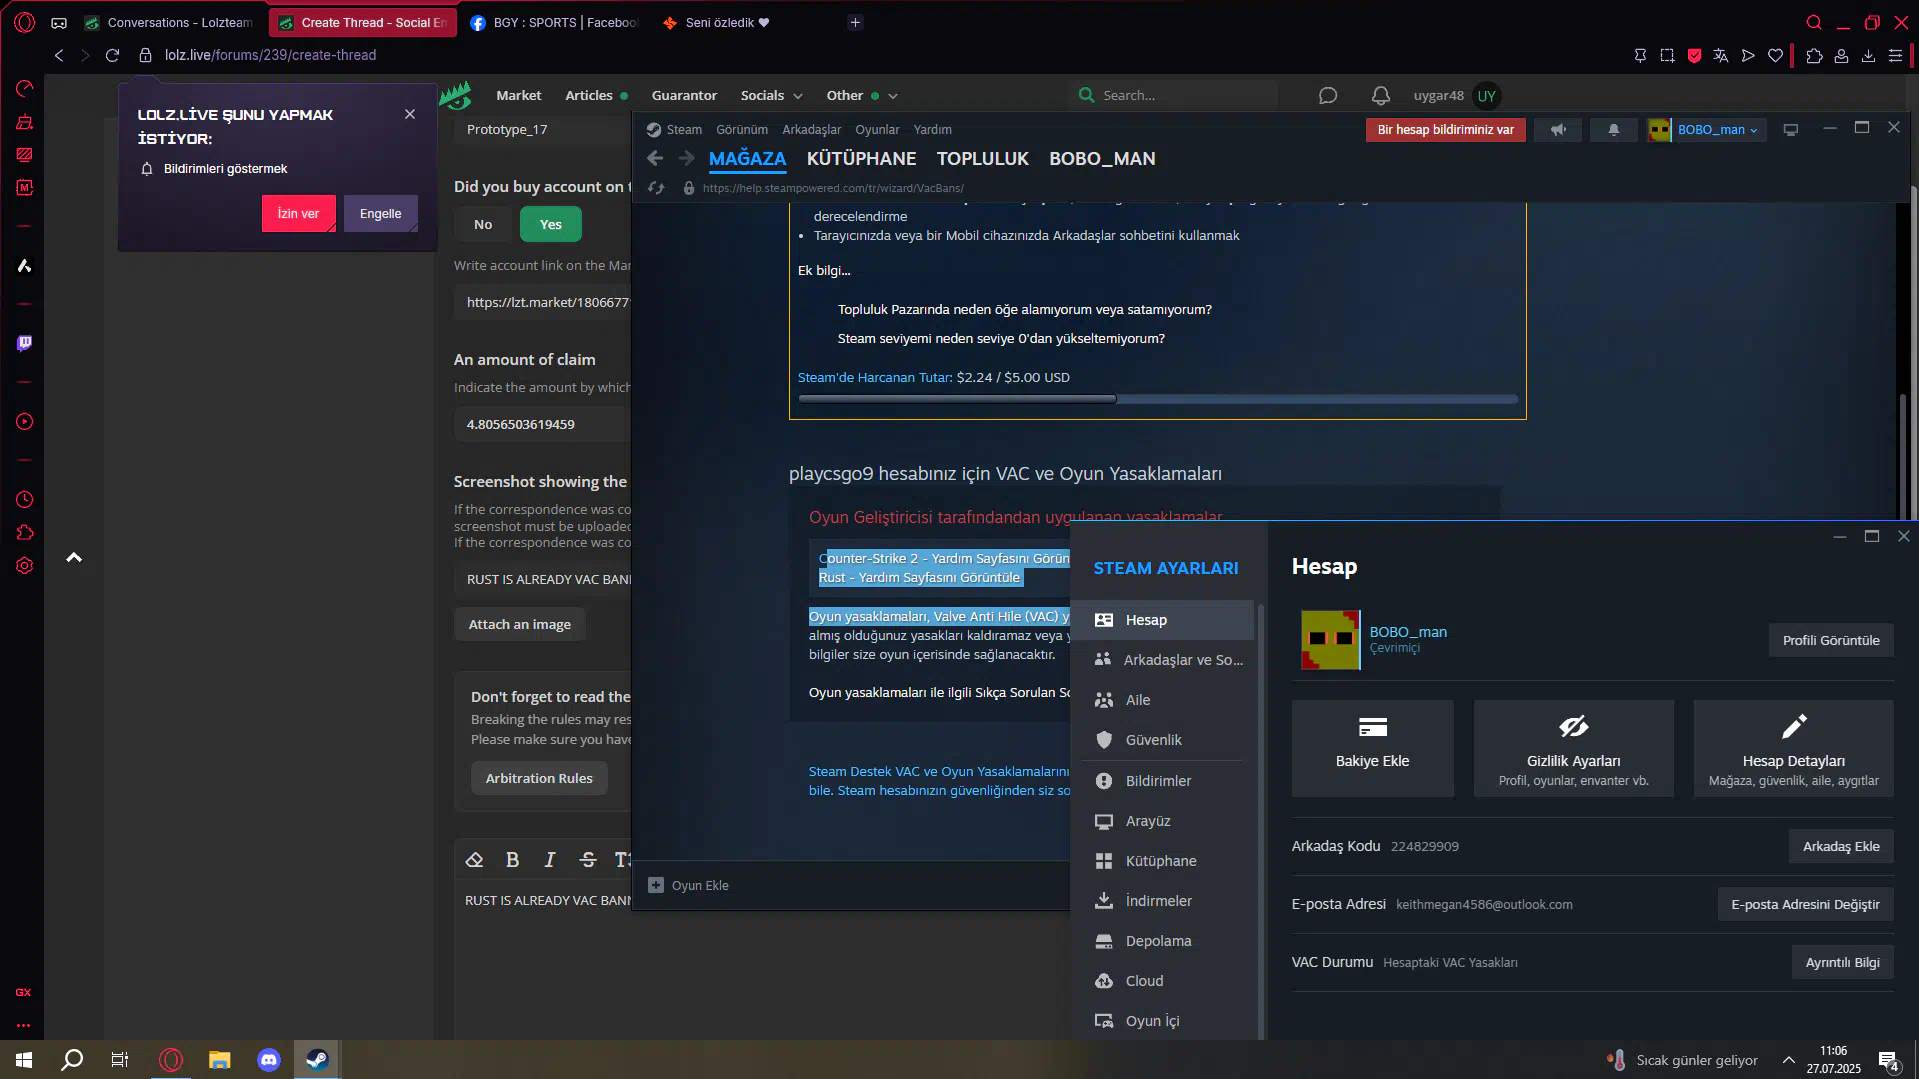
Task: Open Easy Setup sliders icon
Action: (1895, 56)
